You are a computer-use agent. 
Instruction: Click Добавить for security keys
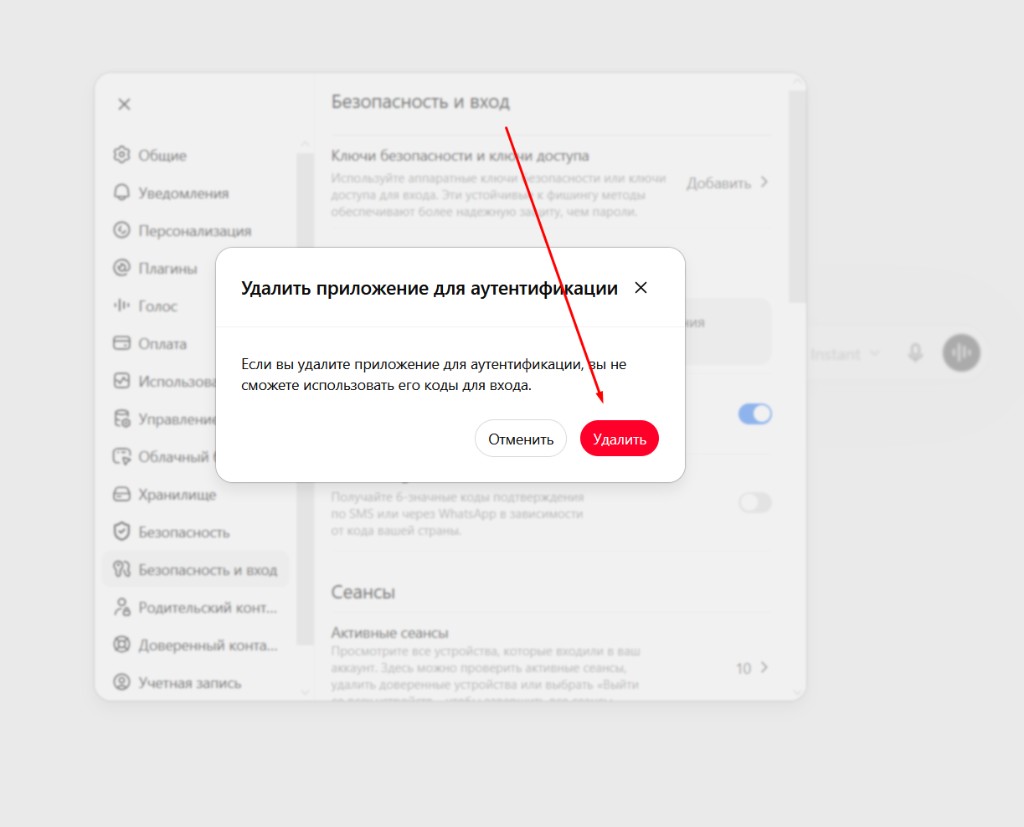click(x=718, y=183)
